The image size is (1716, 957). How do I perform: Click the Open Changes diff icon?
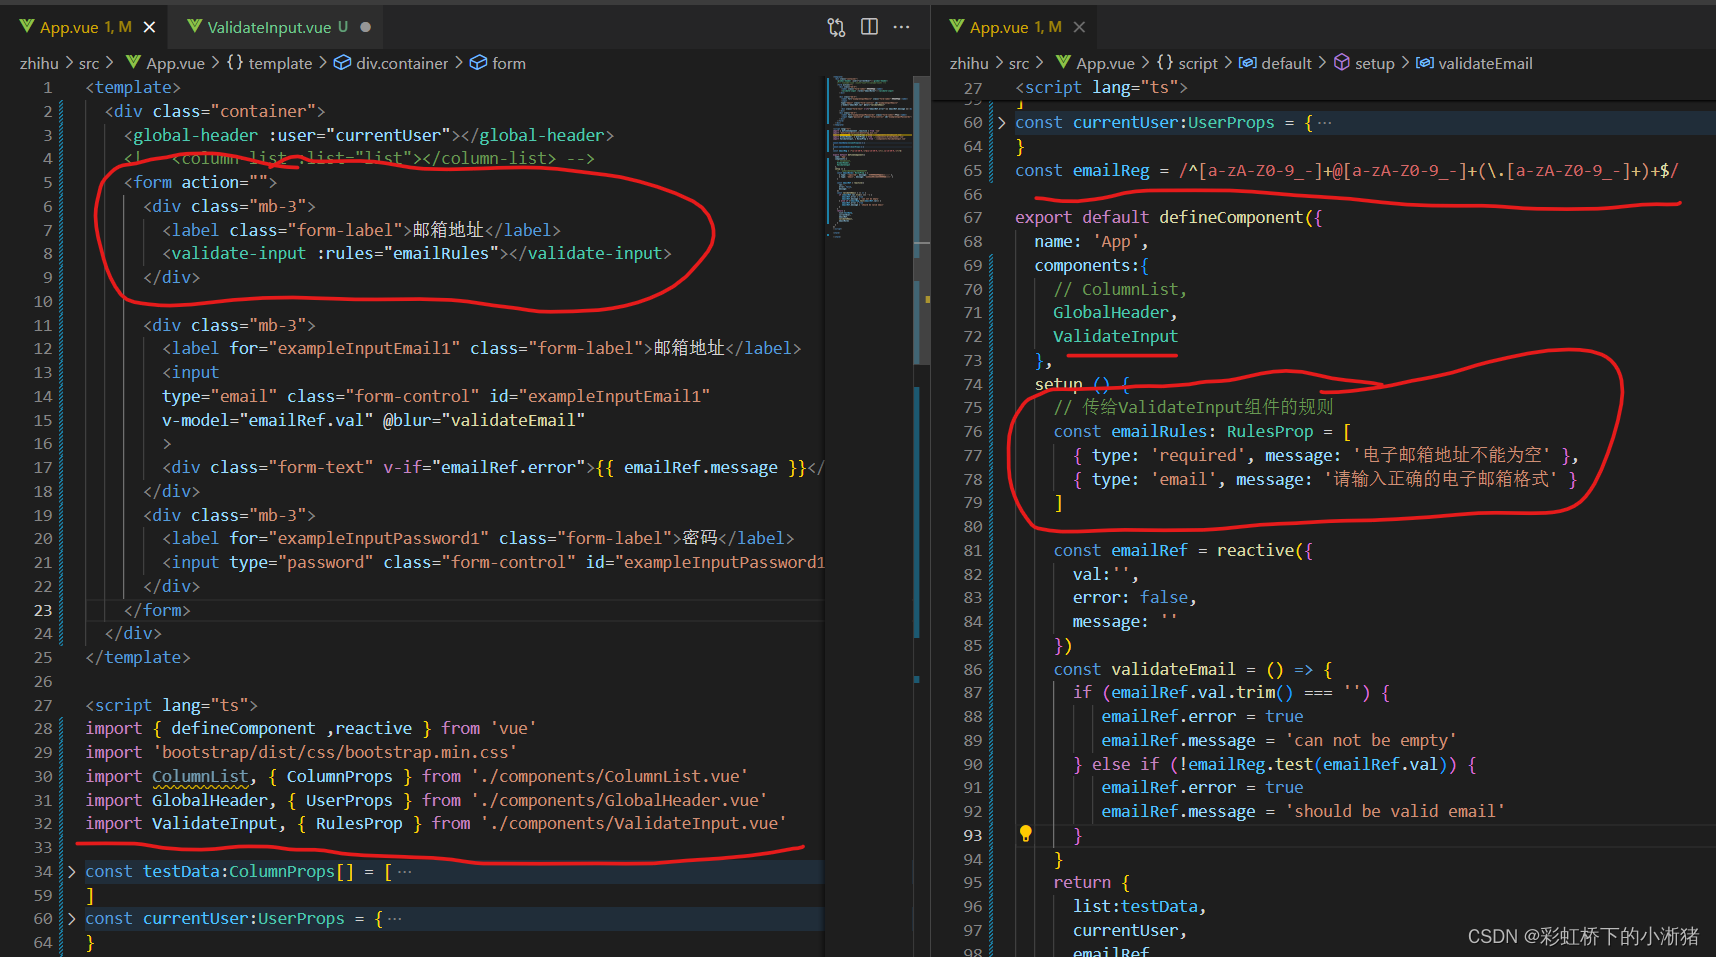click(836, 27)
